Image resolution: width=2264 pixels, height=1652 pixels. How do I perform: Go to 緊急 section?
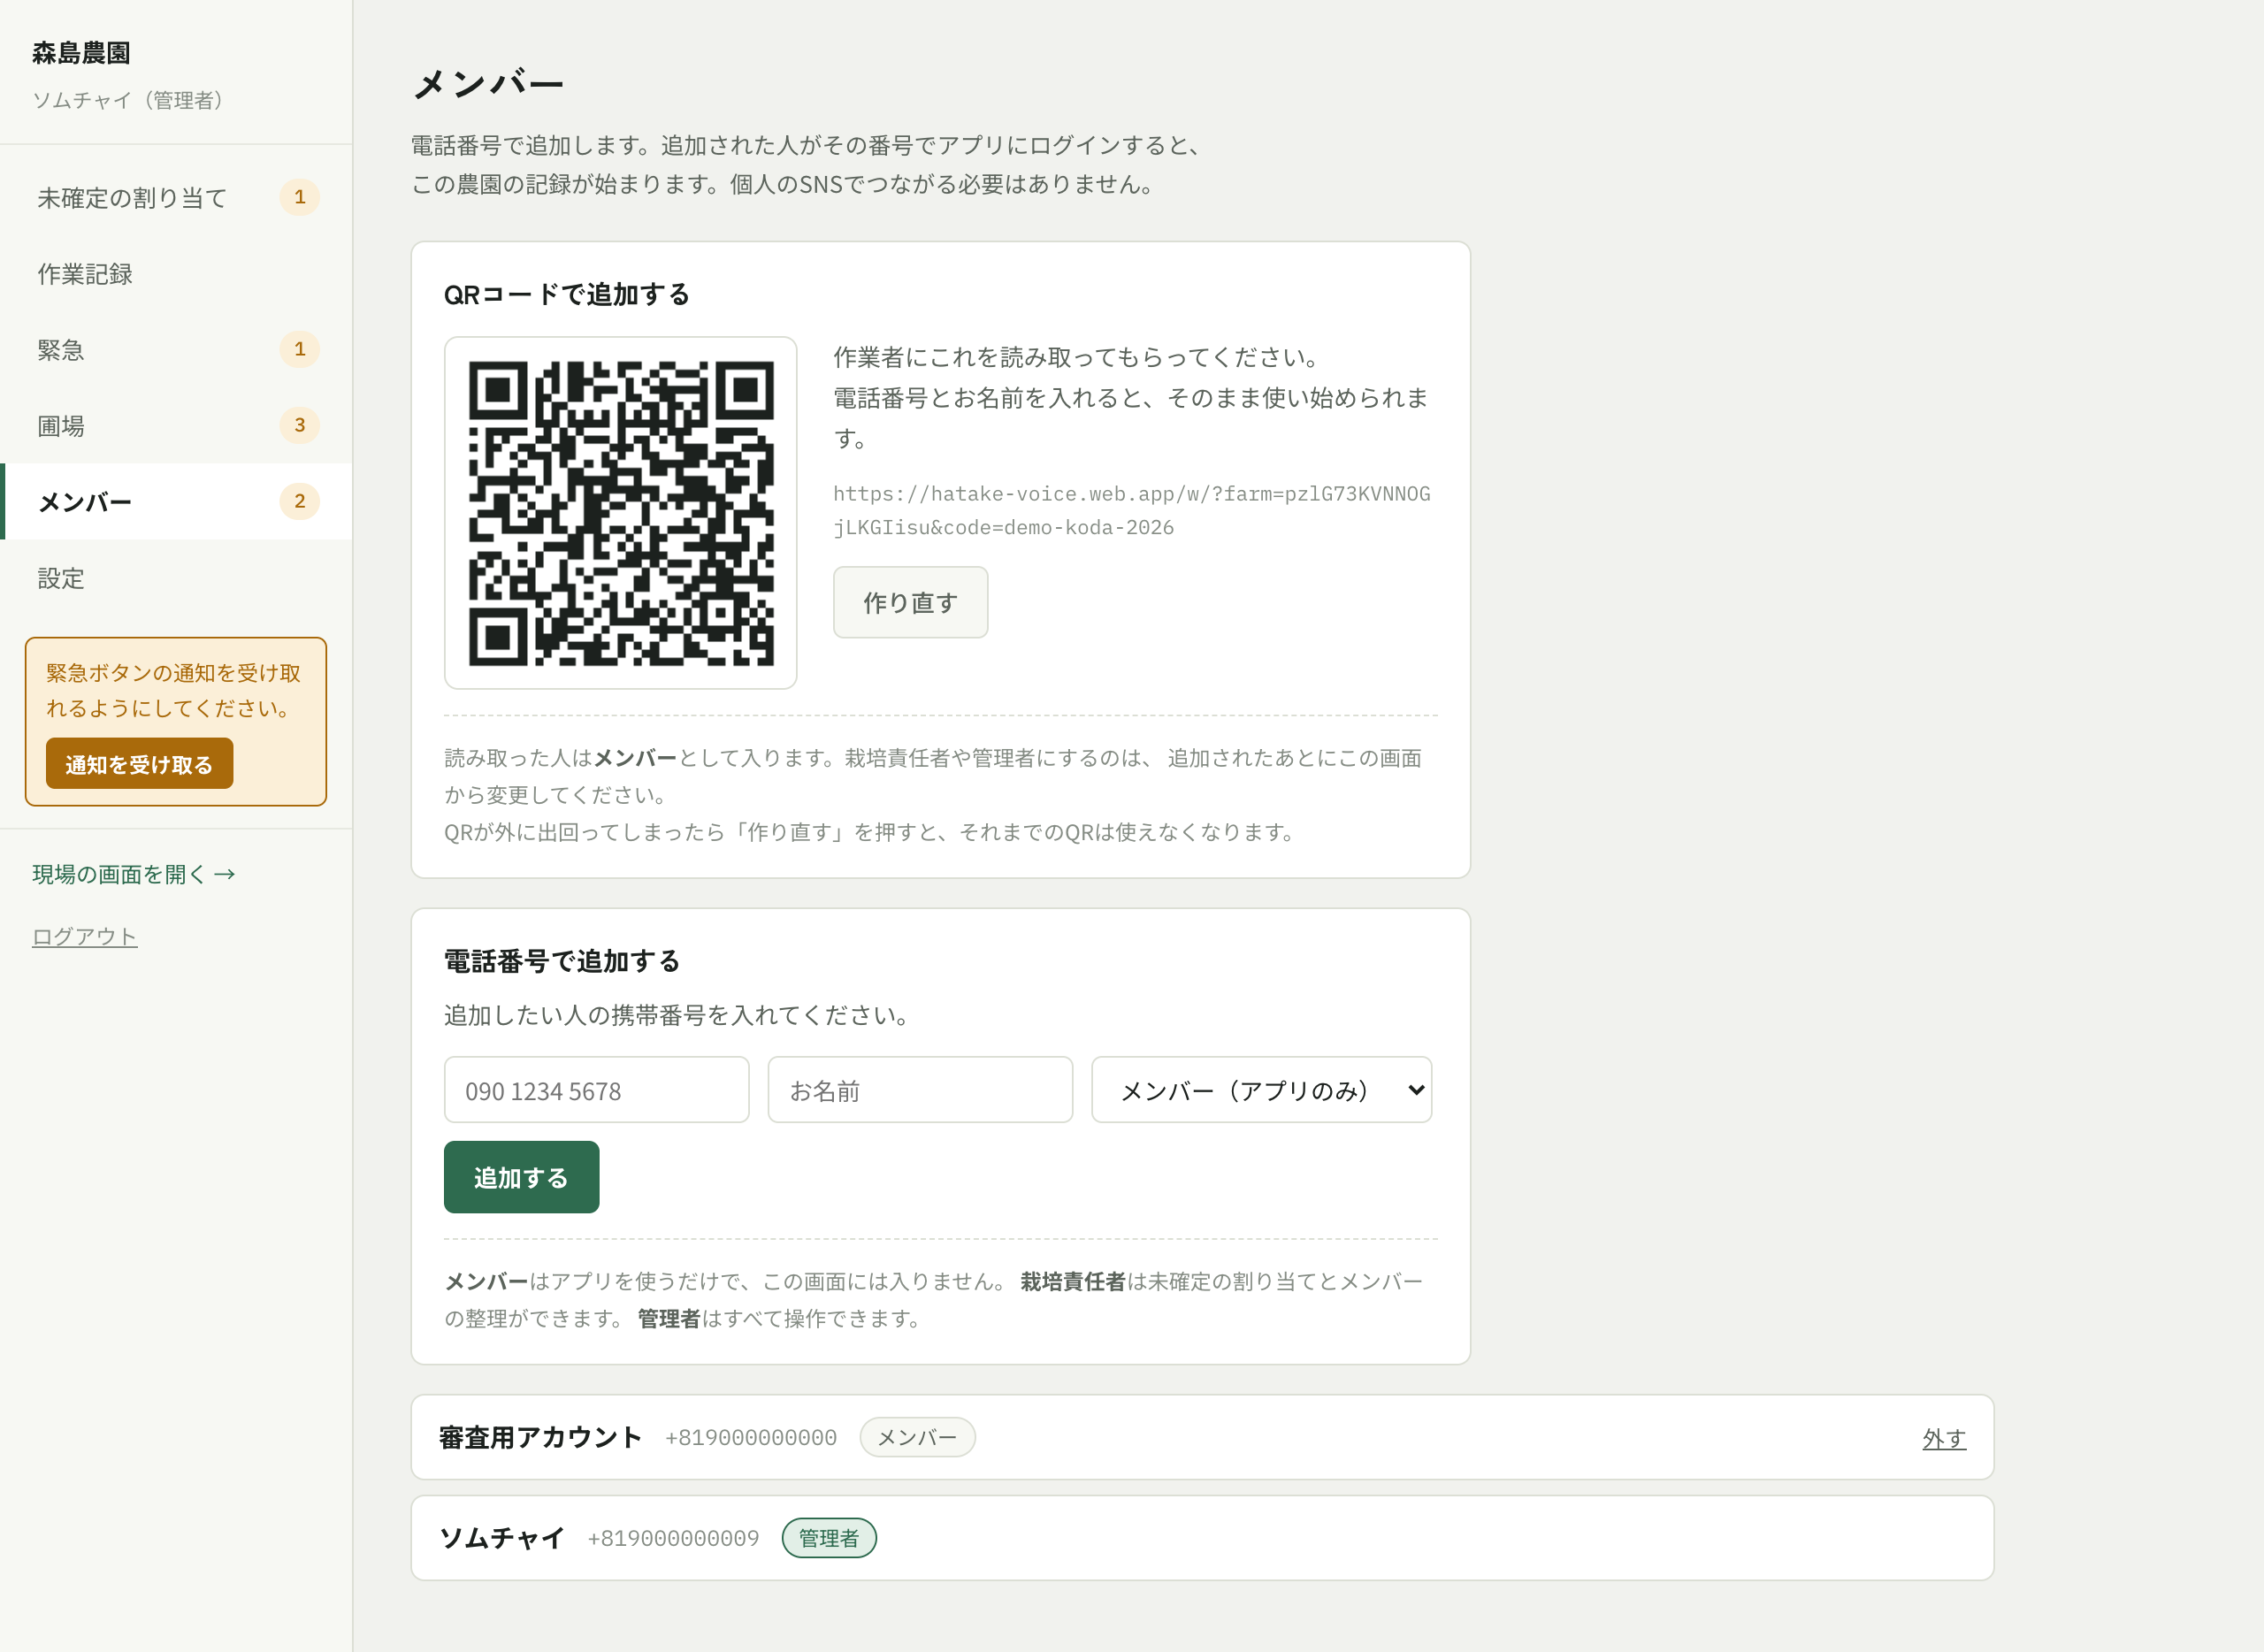176,350
